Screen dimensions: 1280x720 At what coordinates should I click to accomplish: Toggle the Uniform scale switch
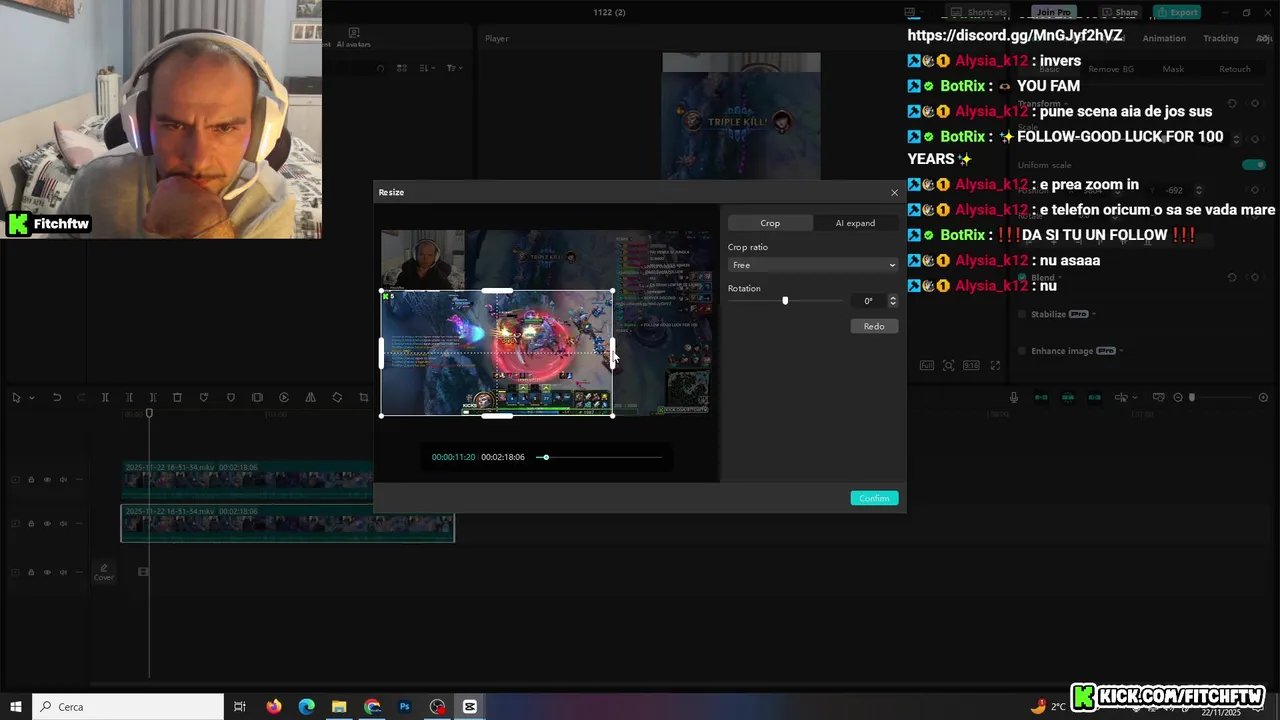pos(1253,165)
